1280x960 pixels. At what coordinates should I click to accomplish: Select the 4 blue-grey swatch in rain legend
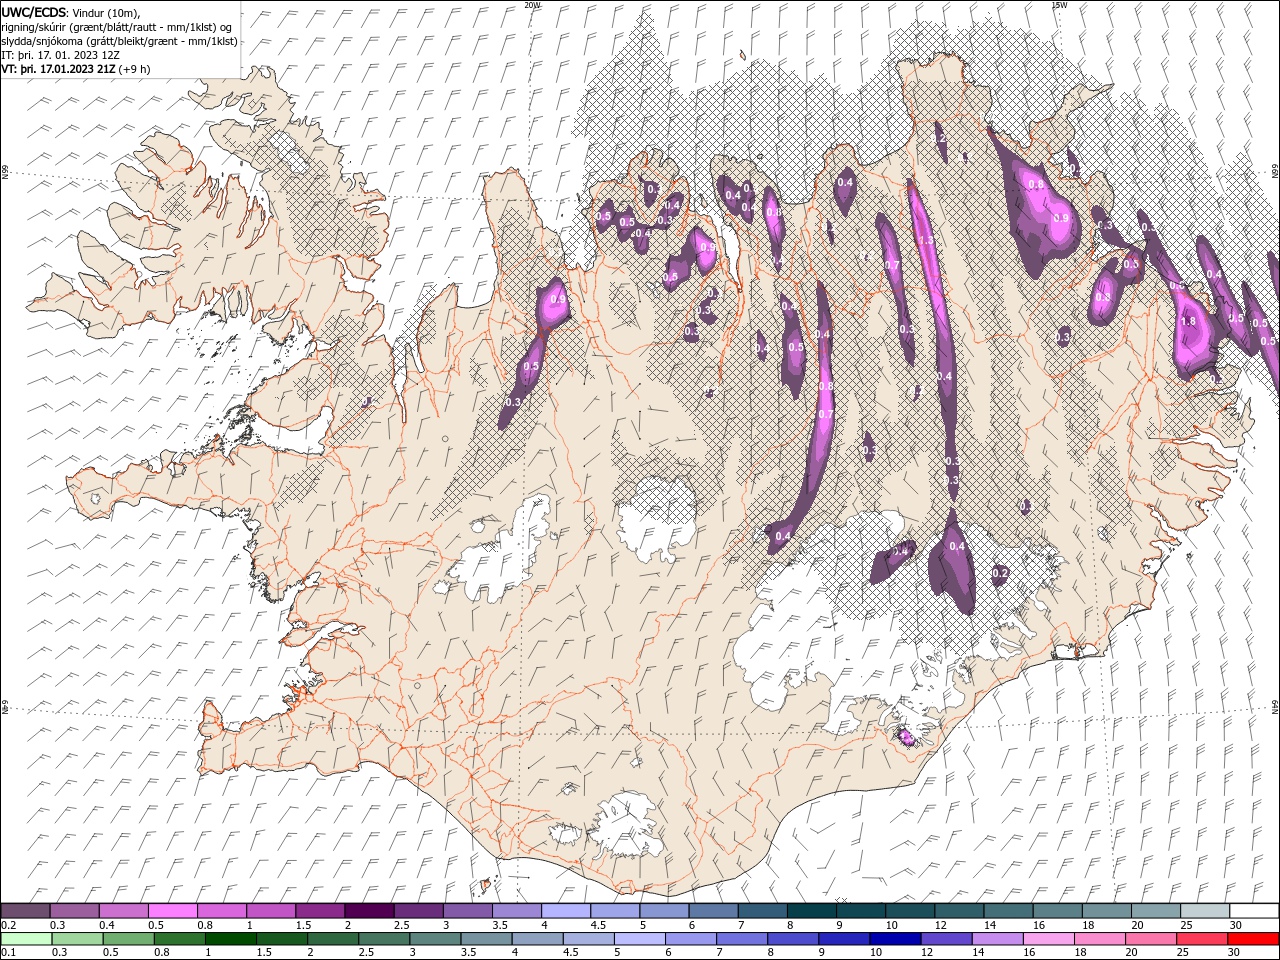coord(537,939)
